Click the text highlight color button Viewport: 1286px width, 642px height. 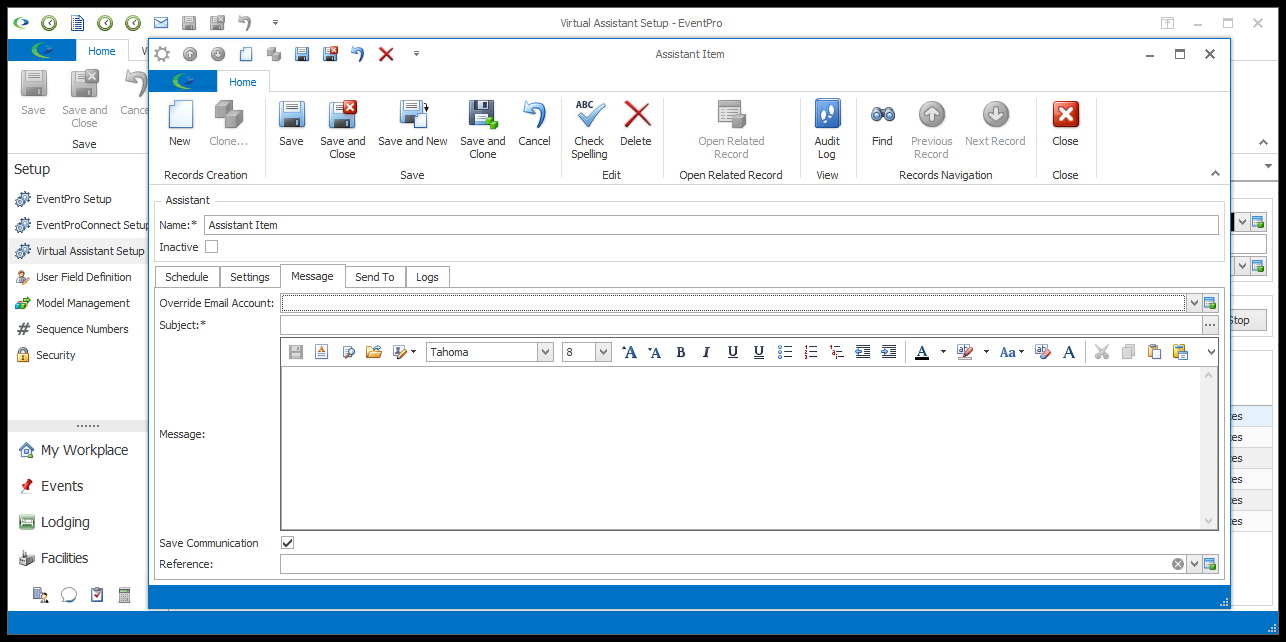click(x=965, y=352)
